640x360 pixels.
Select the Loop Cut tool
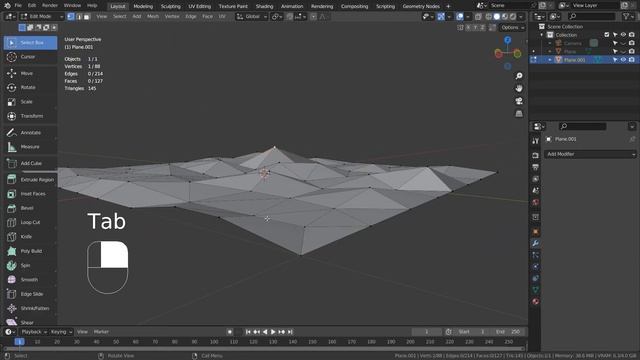point(30,222)
